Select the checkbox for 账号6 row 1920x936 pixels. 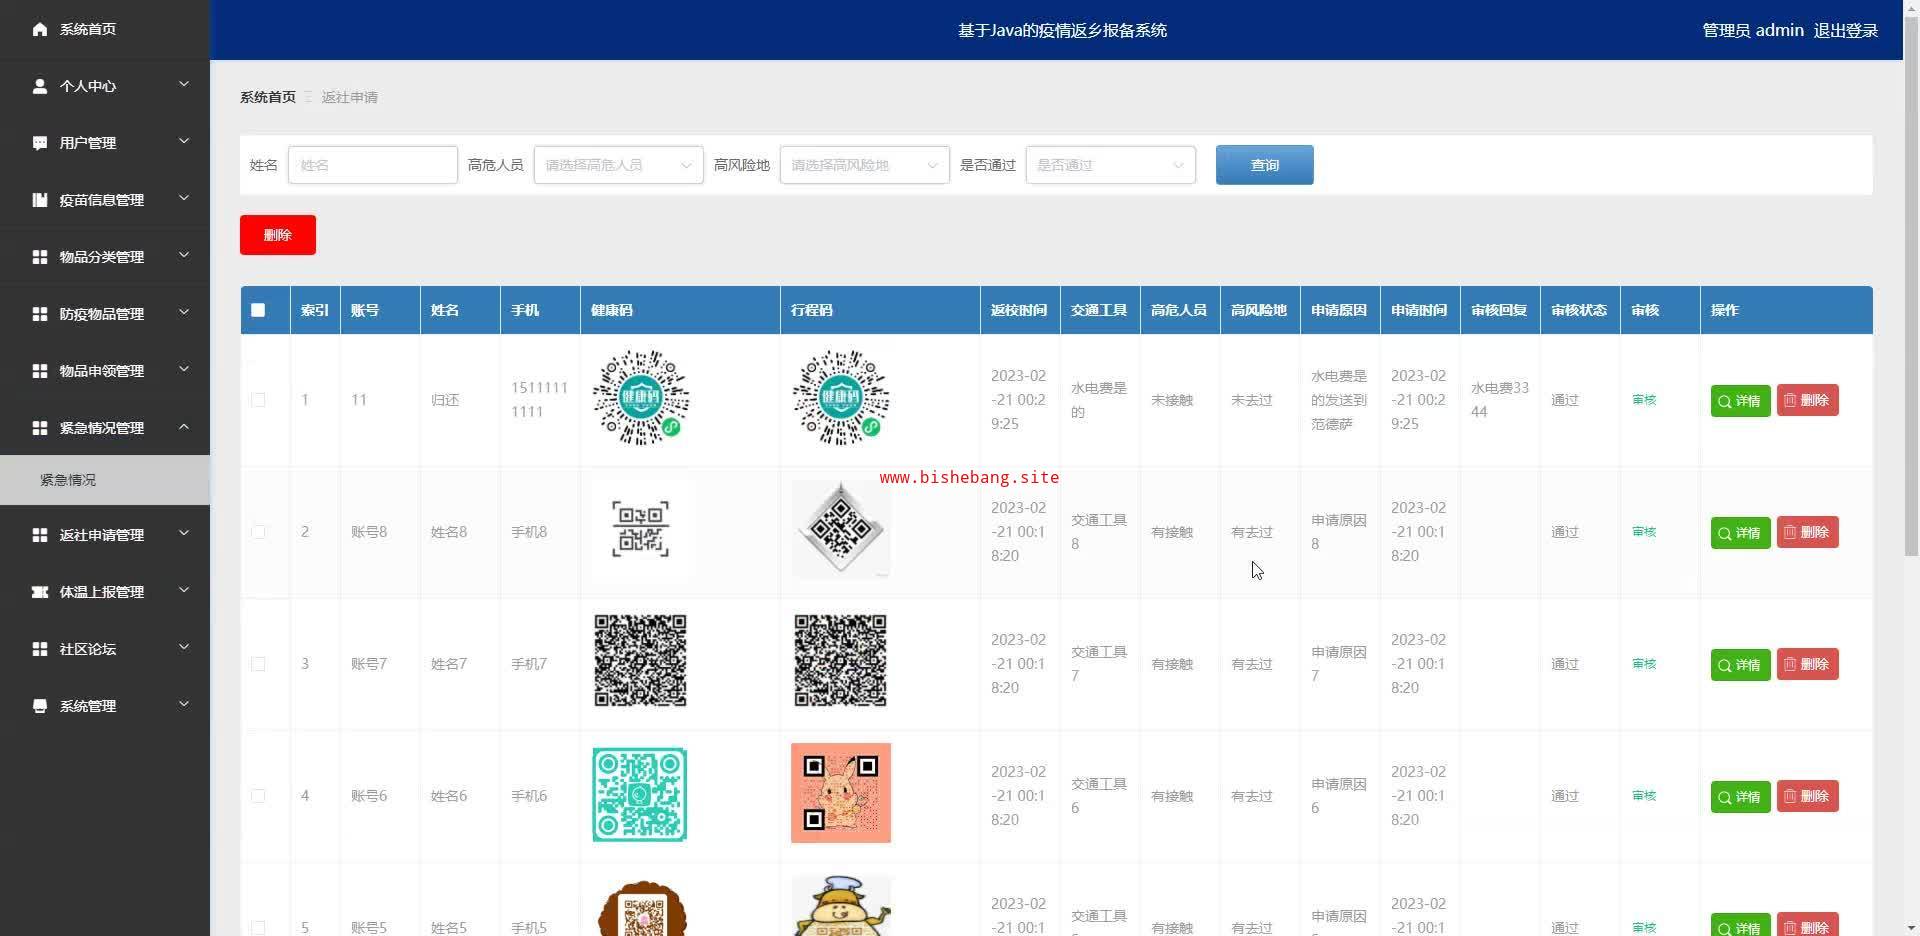[258, 796]
